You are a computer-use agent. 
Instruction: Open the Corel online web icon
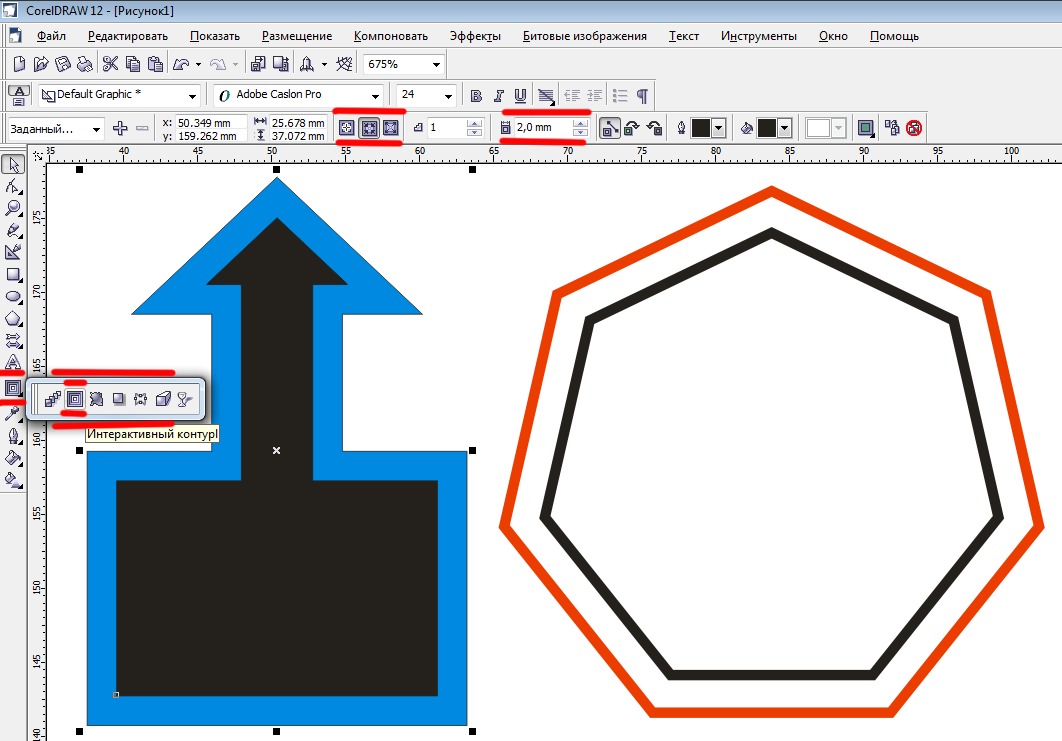click(344, 64)
